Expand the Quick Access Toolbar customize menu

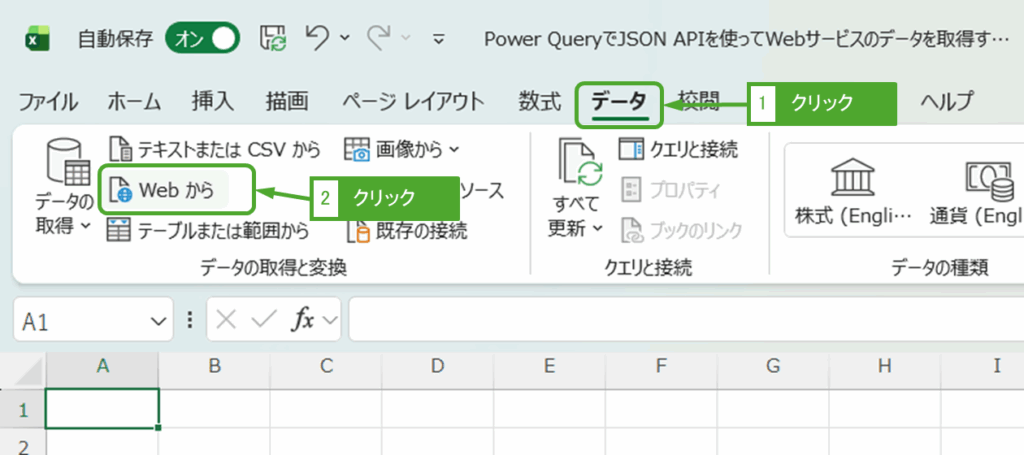[438, 40]
